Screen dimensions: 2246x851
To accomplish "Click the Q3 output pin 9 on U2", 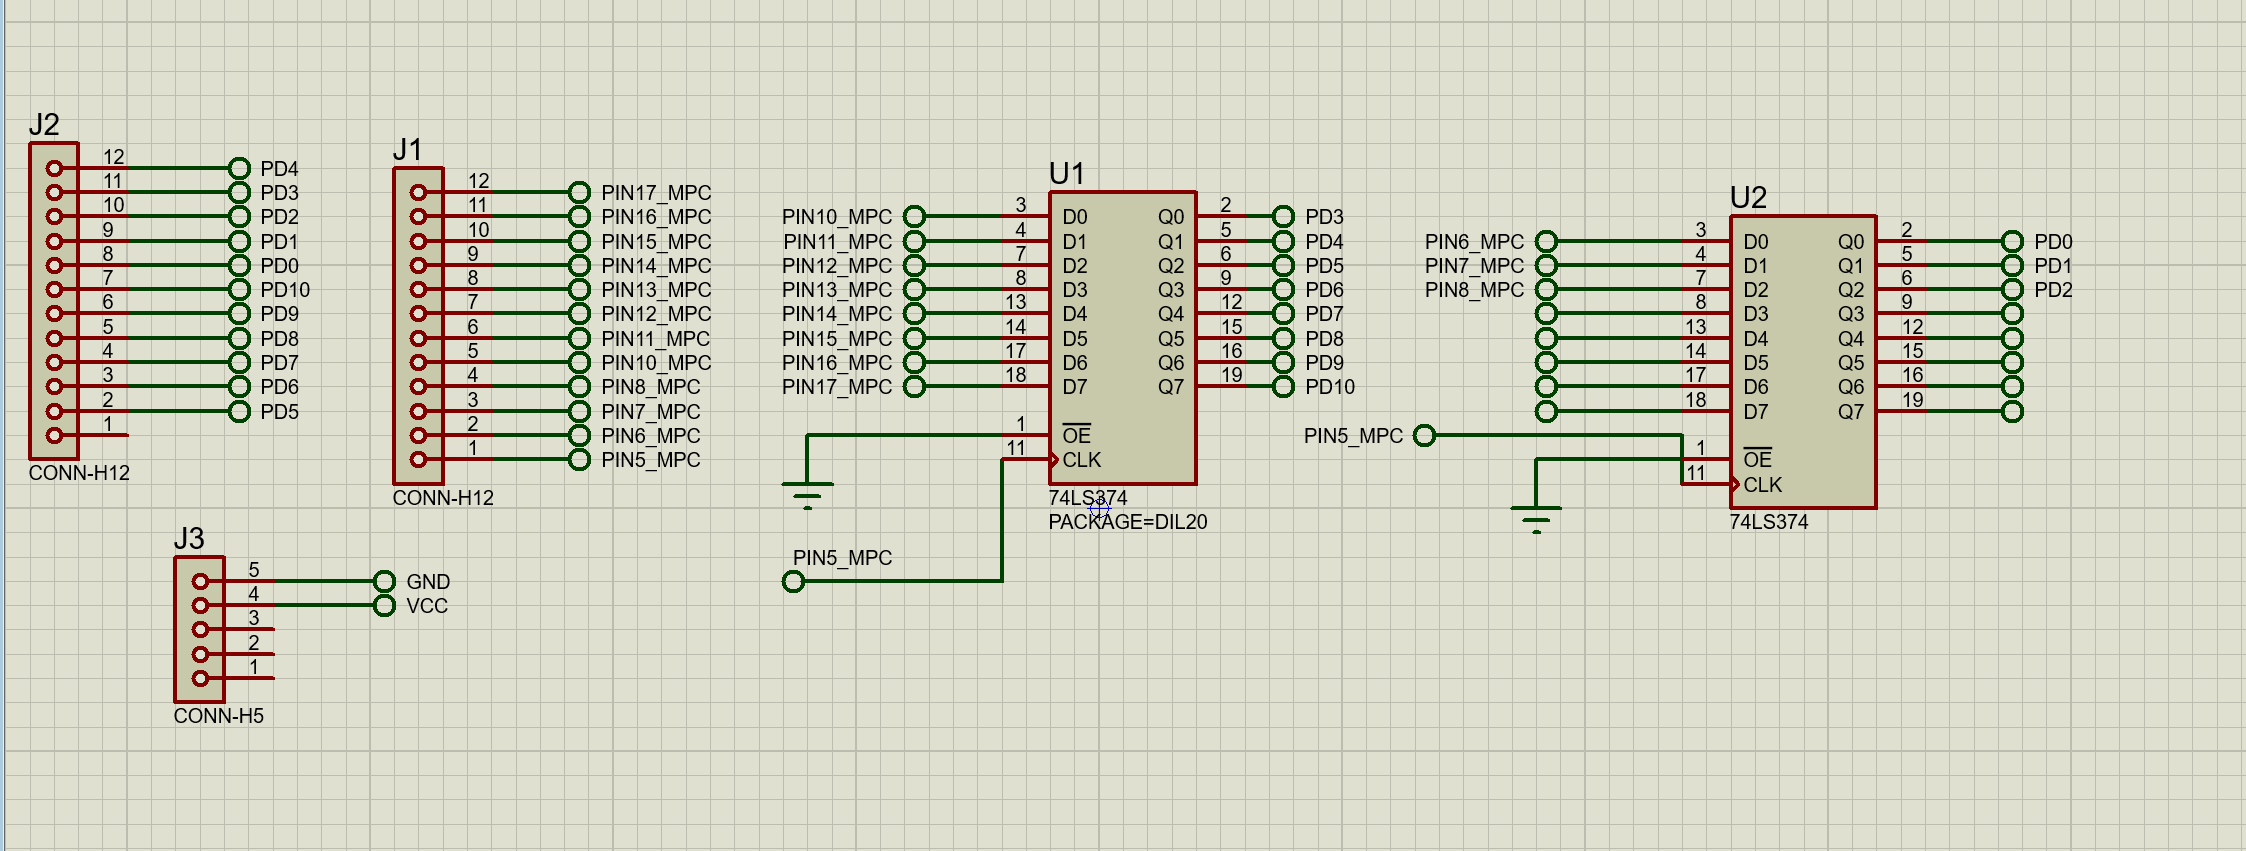I will point(1901,313).
